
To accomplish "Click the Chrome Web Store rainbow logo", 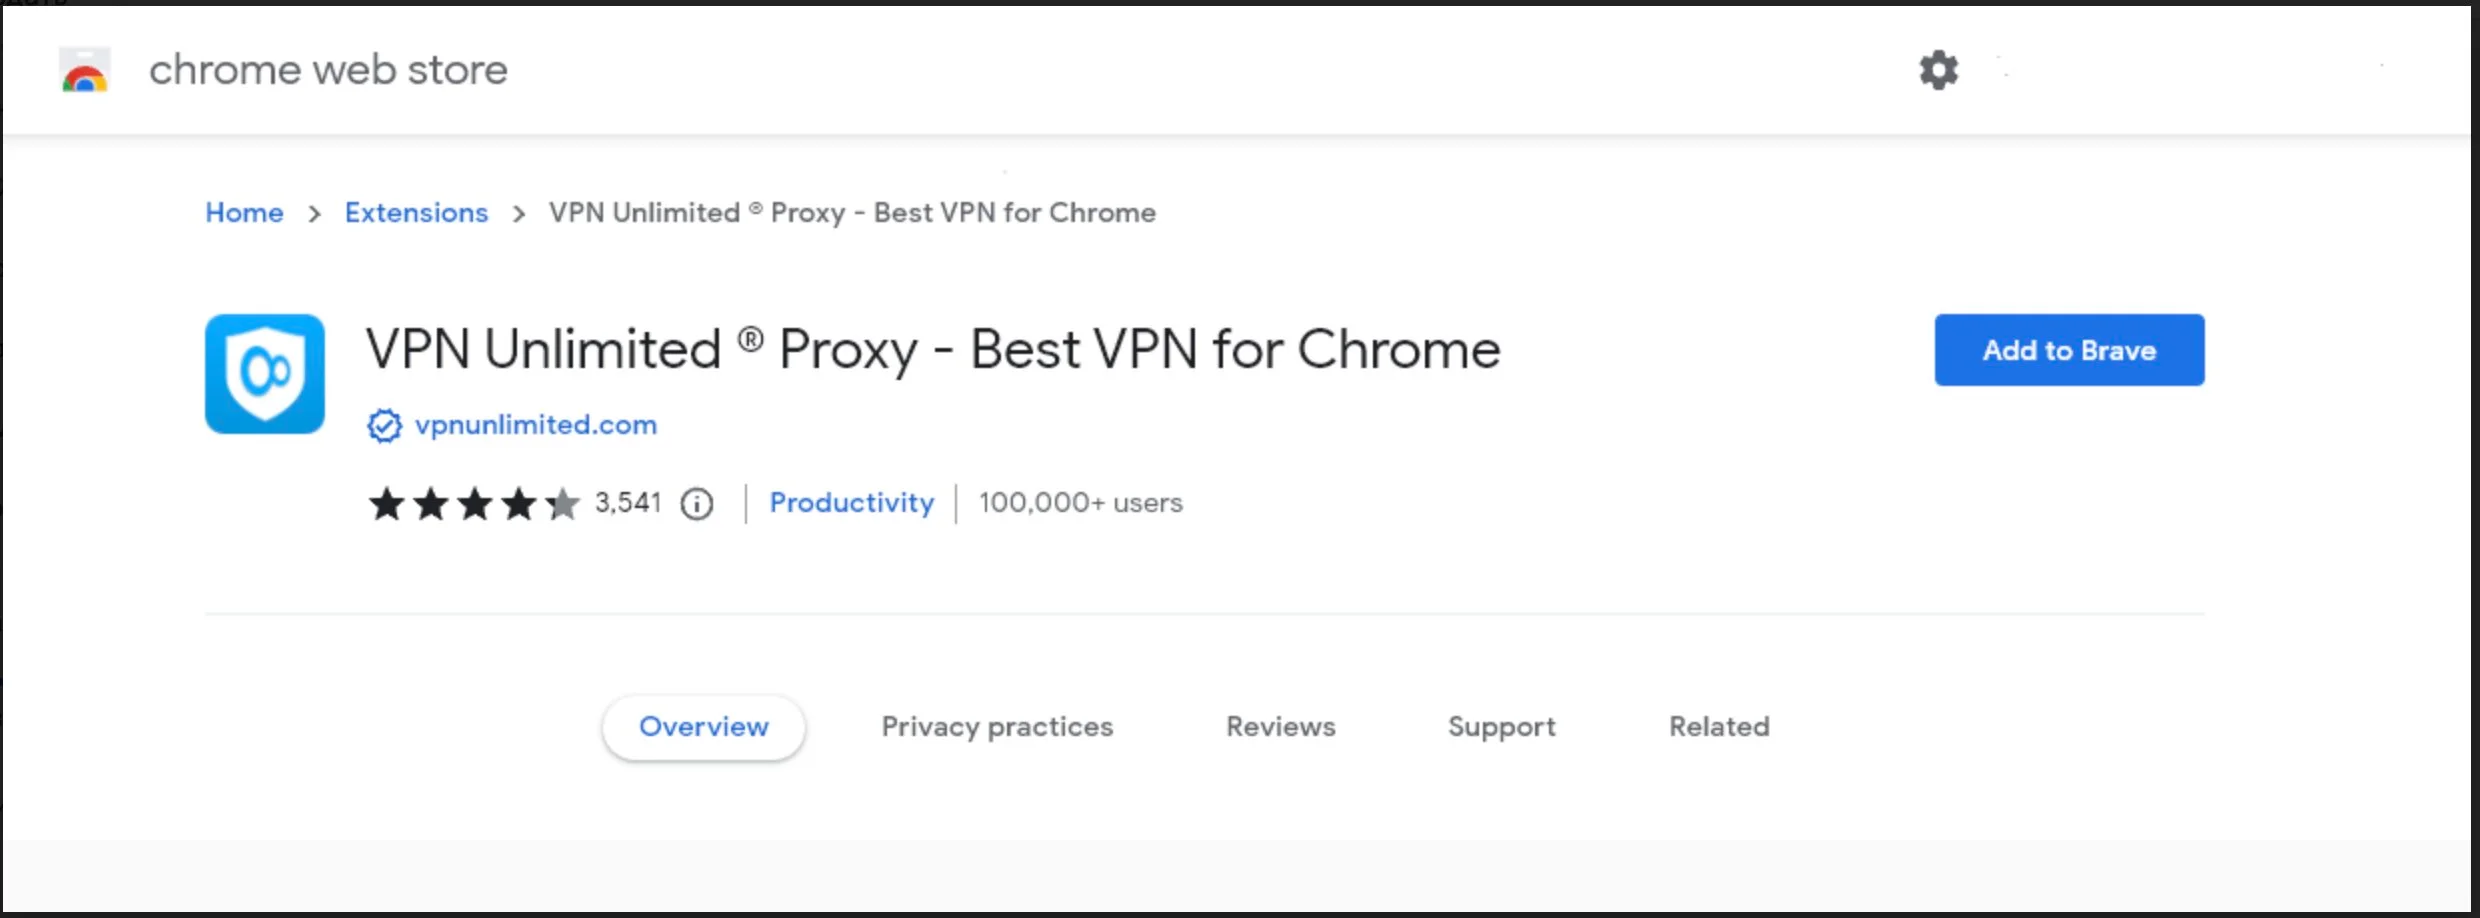I will [85, 71].
